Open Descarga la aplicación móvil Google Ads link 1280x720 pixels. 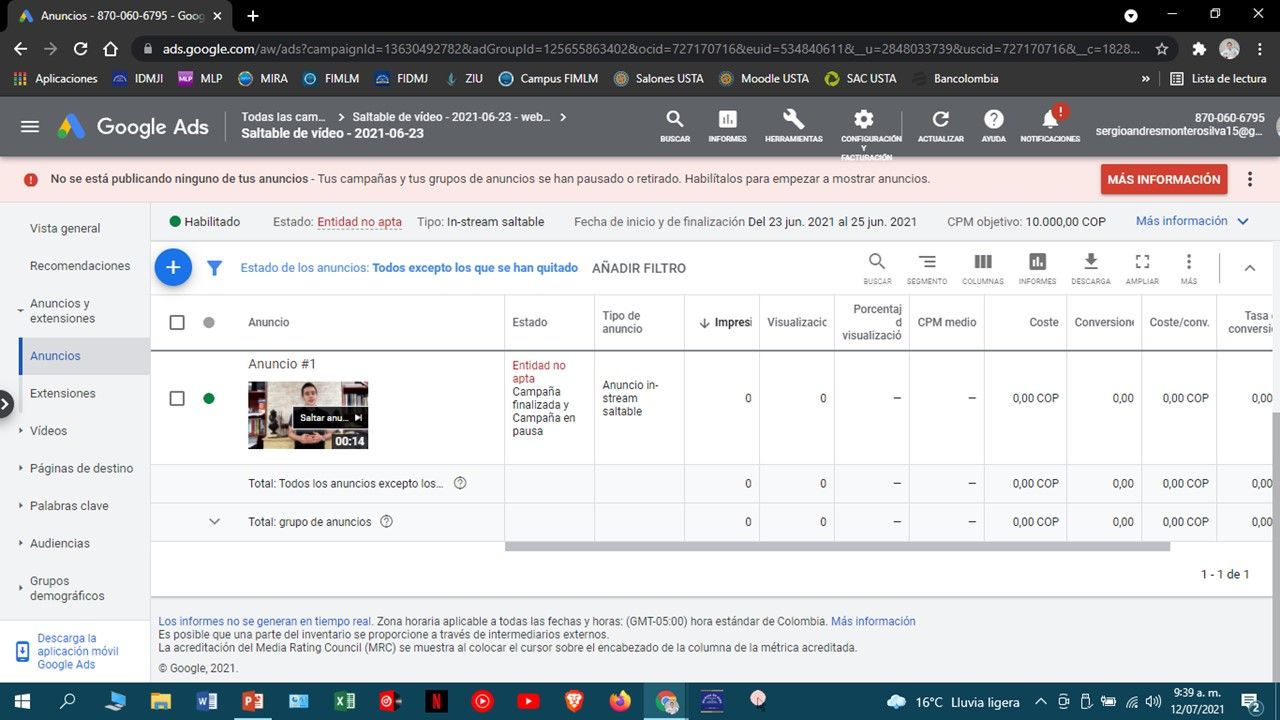78,651
